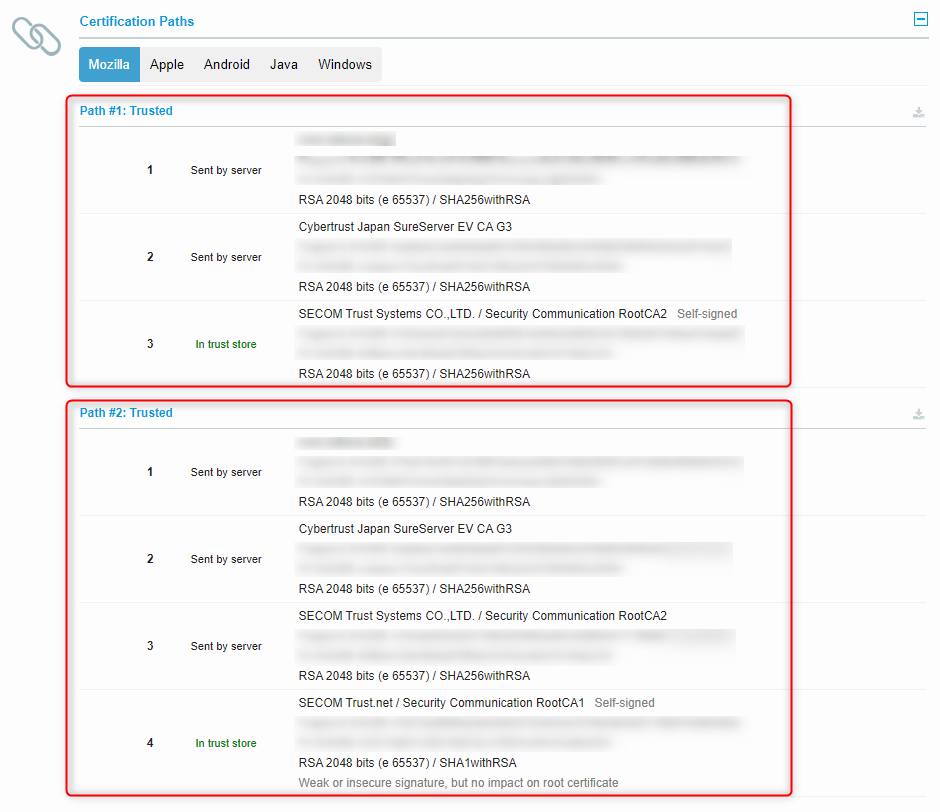Click the Path #2: Trusted header
Image resolution: width=940 pixels, height=812 pixels.
point(126,413)
